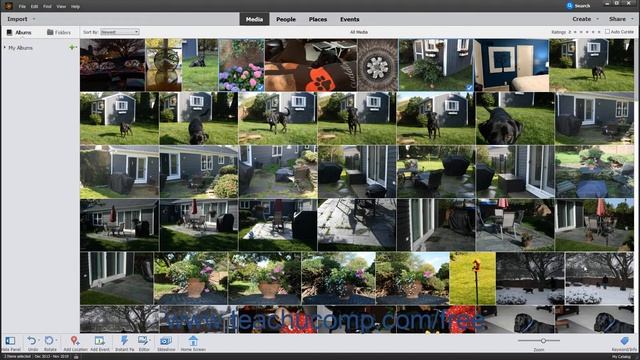Open the Sort By Newest combo box
Image resolution: width=640 pixels, height=360 pixels.
click(120, 32)
